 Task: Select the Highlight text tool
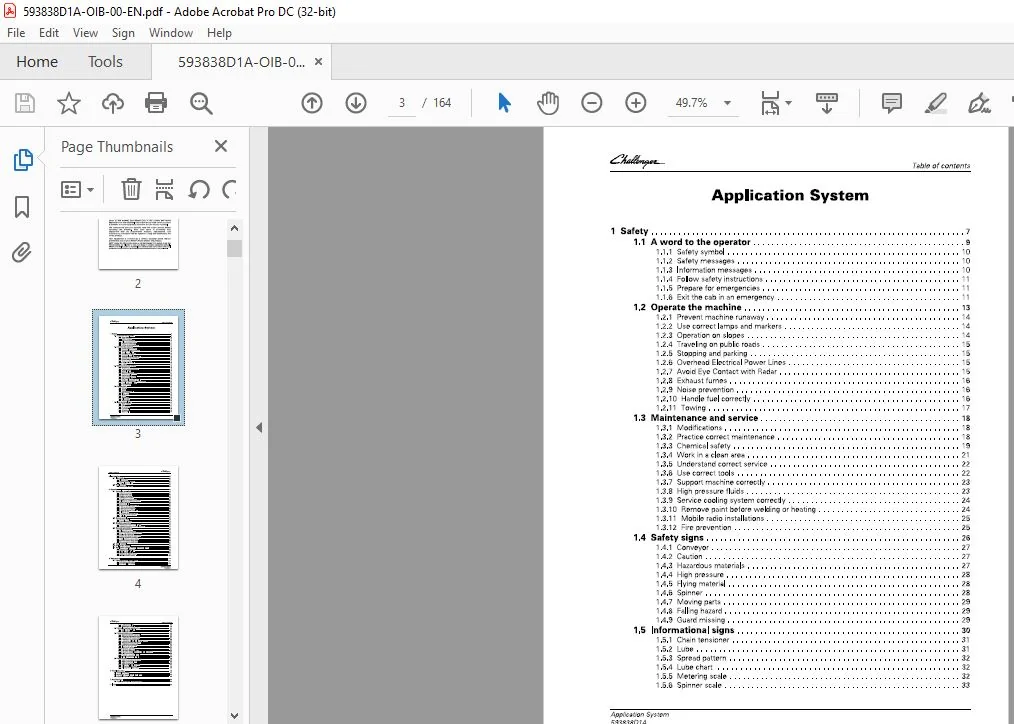[x=936, y=103]
